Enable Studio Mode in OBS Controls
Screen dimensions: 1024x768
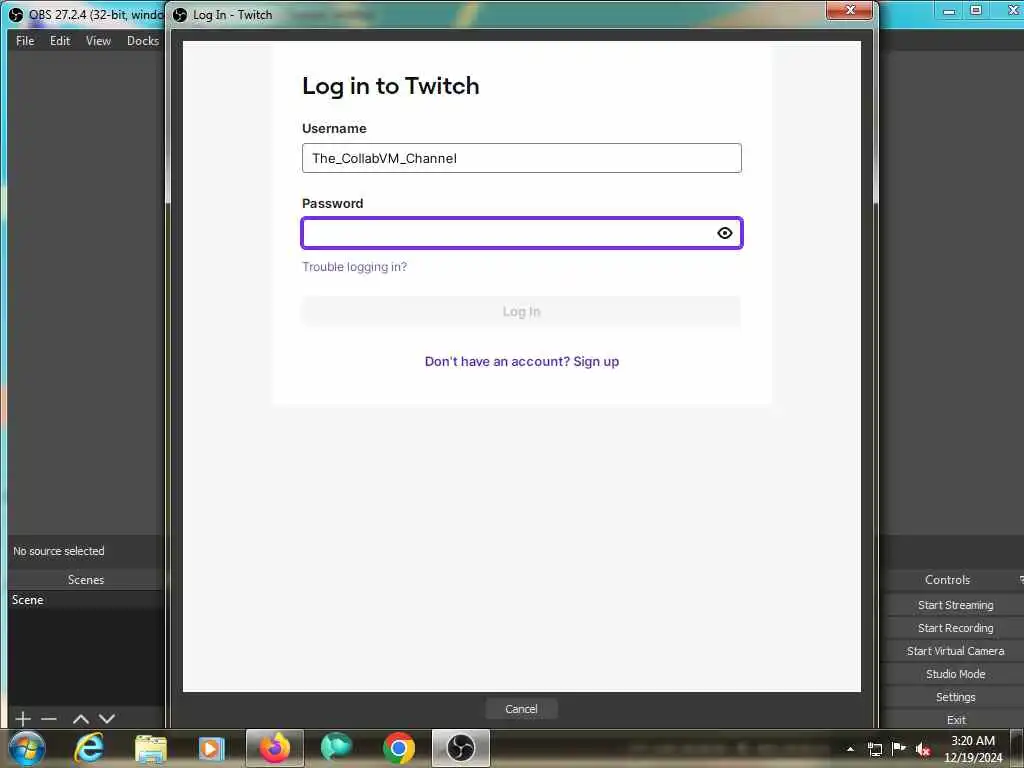point(955,673)
